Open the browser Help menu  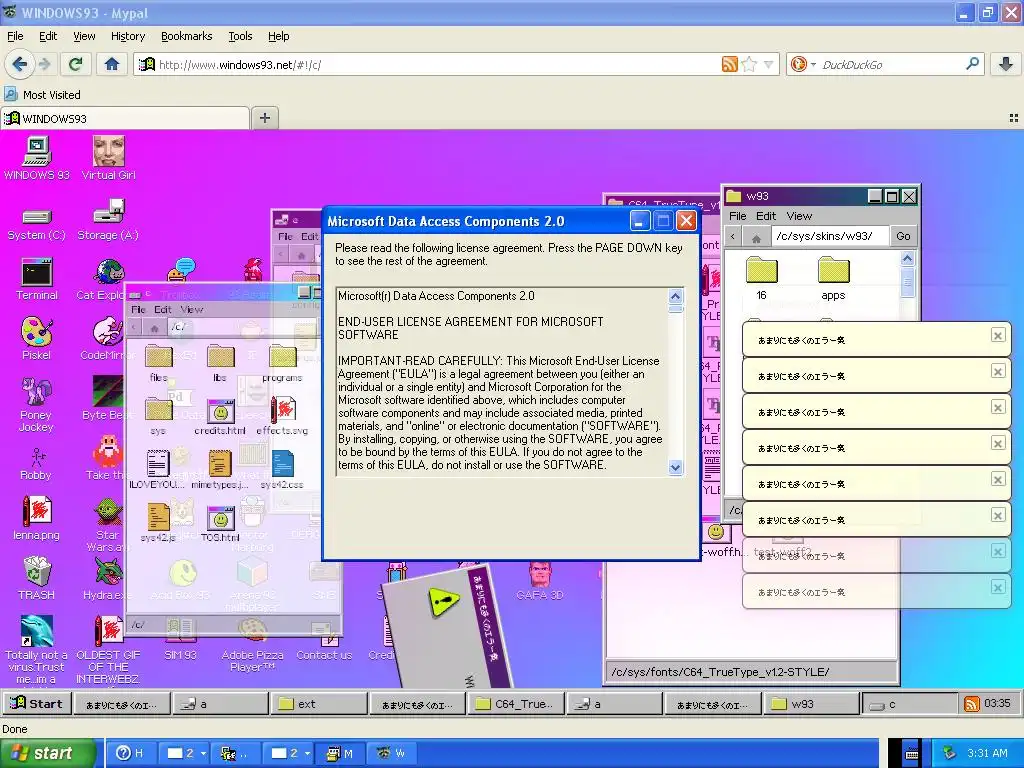tap(278, 36)
